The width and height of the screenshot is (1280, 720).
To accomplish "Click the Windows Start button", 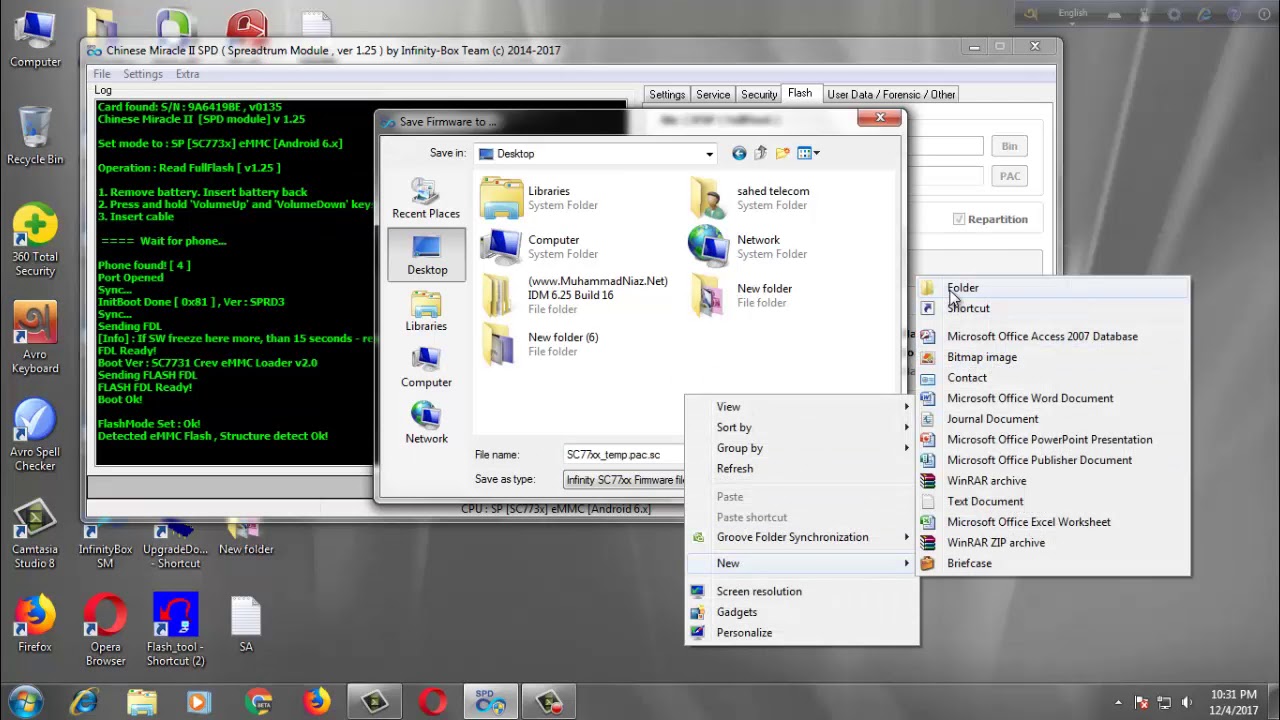I will point(27,702).
